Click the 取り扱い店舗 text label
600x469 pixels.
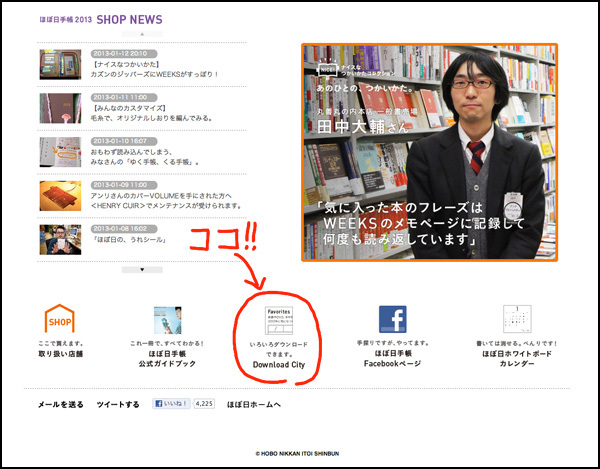(60, 354)
